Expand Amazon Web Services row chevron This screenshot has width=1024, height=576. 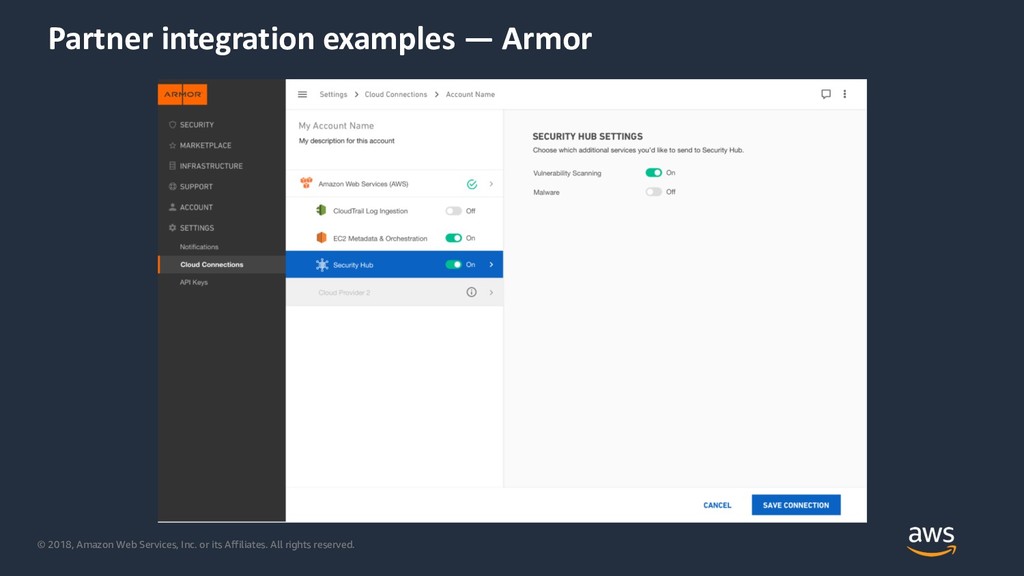[491, 184]
